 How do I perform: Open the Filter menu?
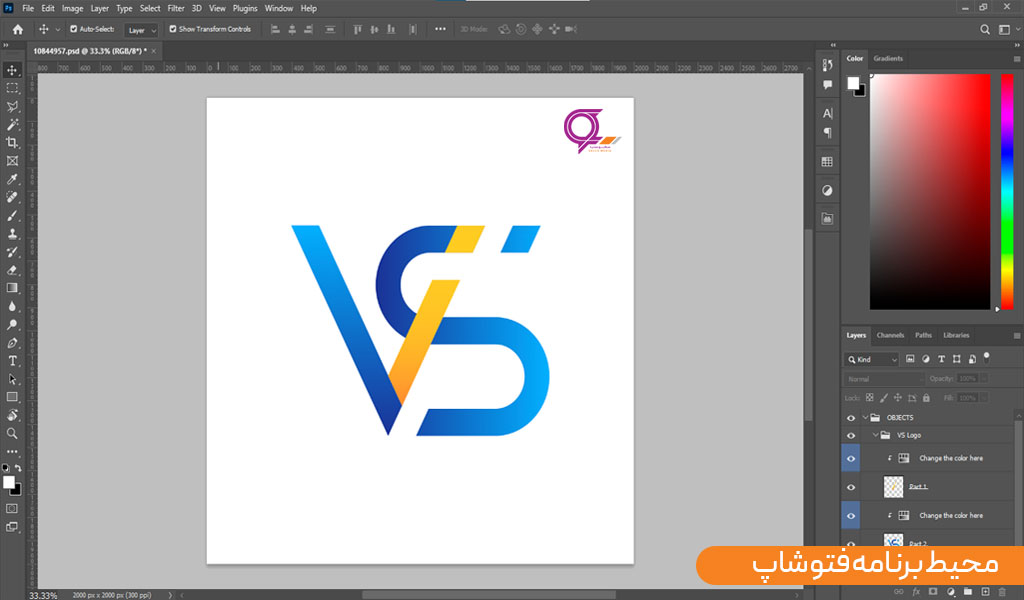pyautogui.click(x=176, y=8)
